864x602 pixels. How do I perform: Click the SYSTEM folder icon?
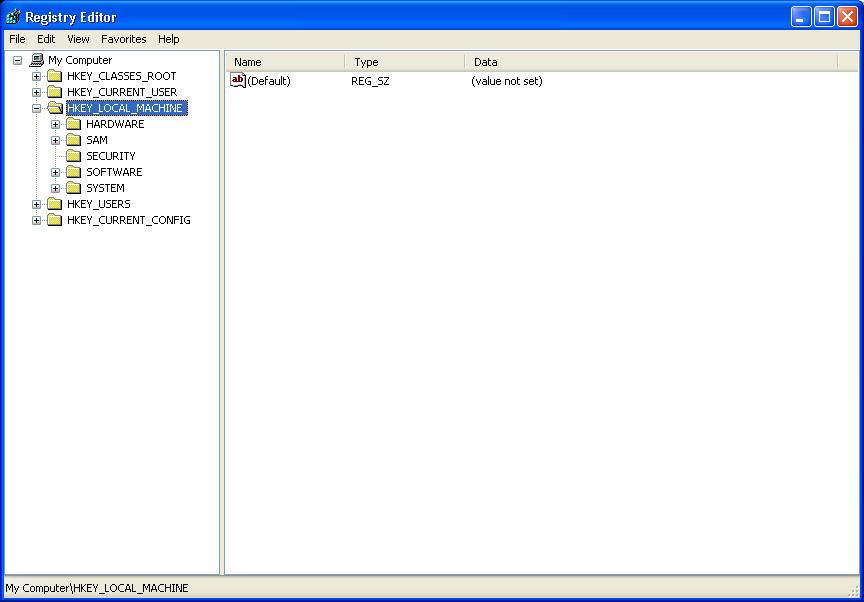(x=74, y=188)
